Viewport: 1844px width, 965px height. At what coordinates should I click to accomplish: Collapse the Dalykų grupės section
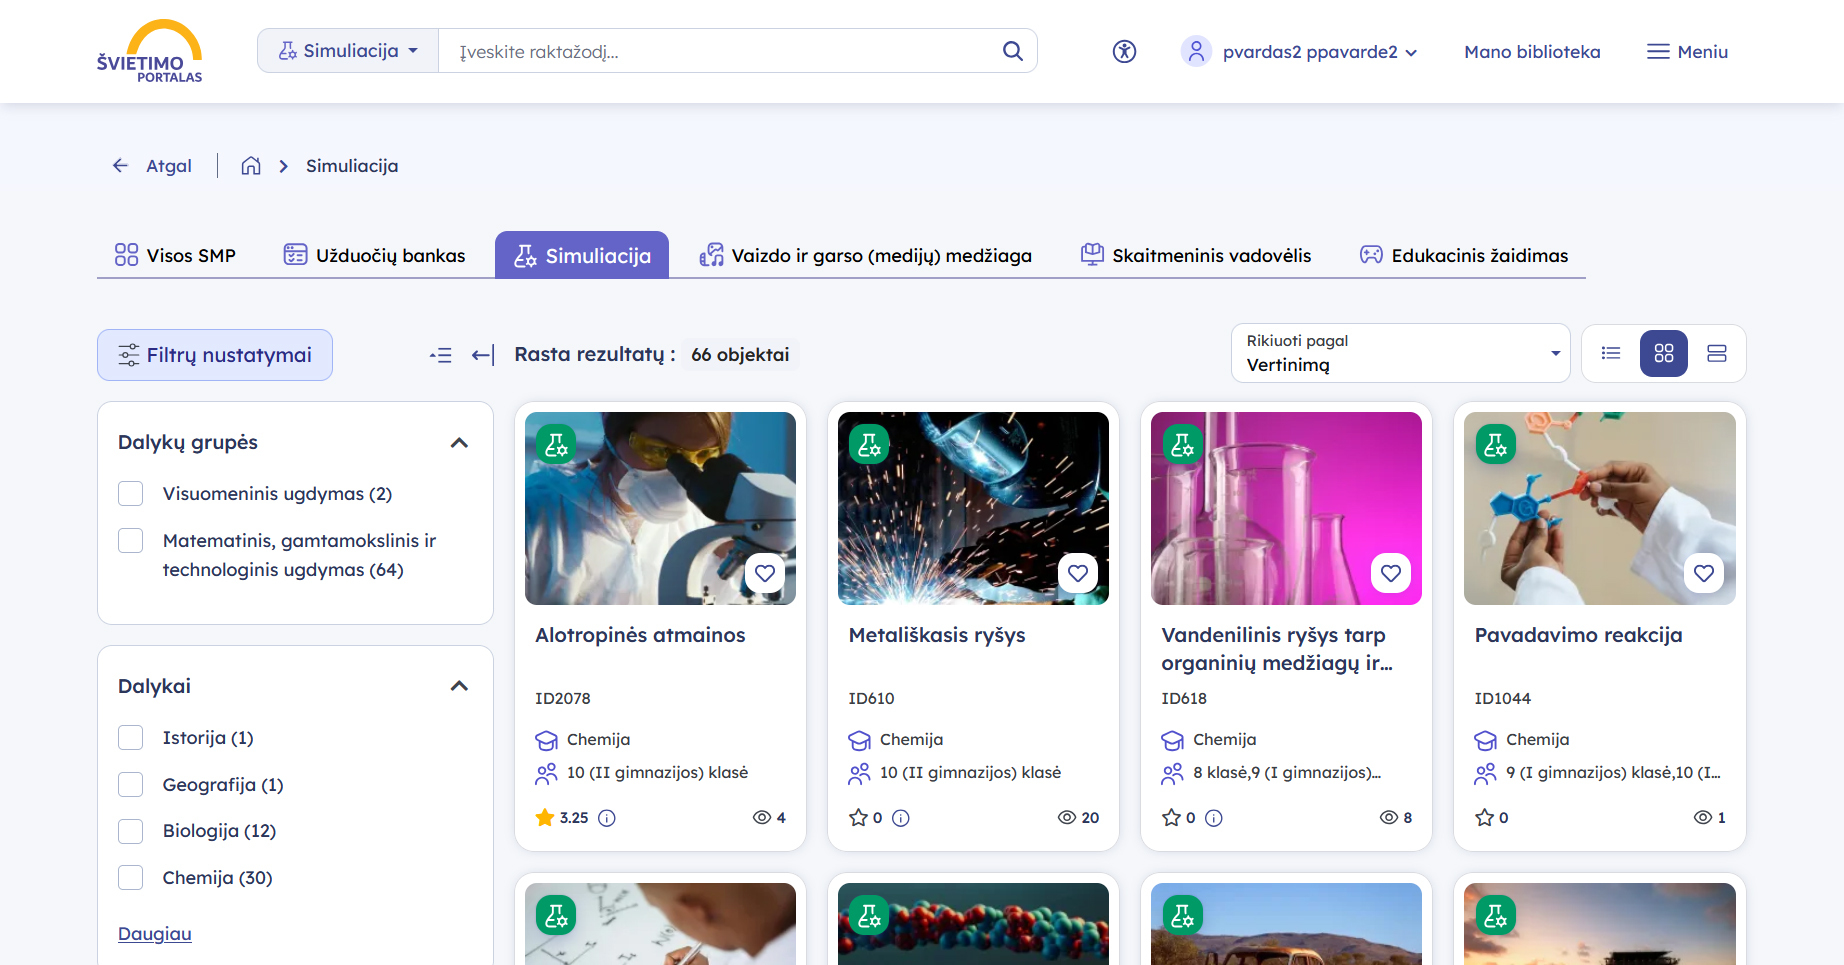[459, 443]
